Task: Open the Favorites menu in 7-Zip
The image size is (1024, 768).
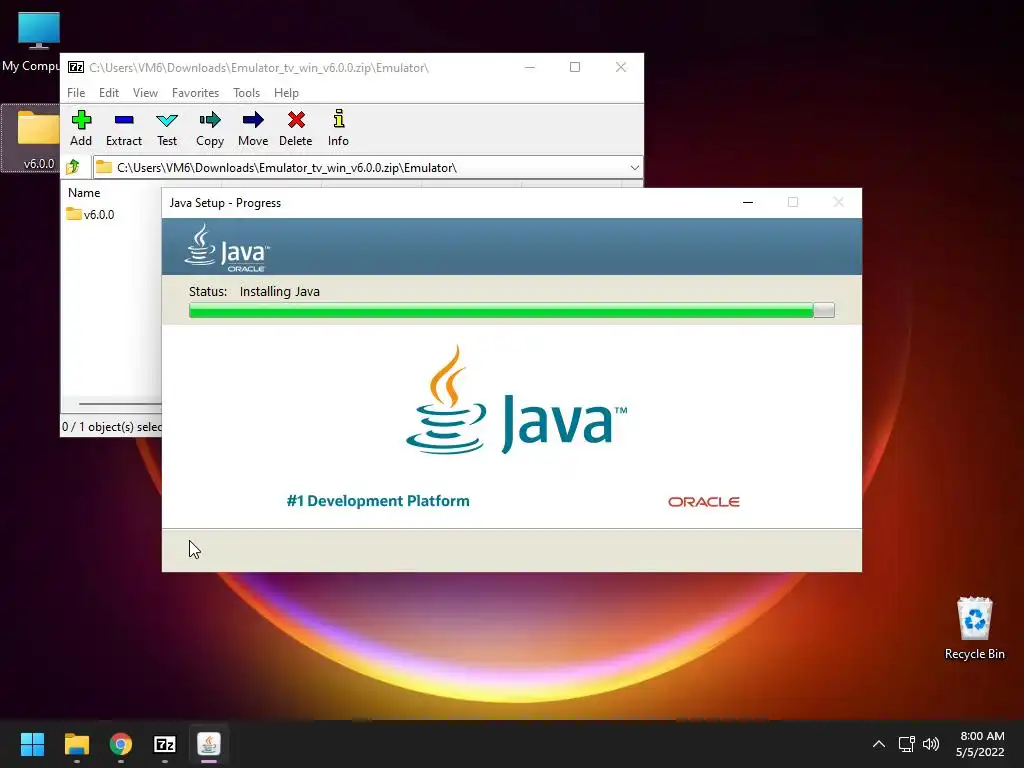Action: coord(195,93)
